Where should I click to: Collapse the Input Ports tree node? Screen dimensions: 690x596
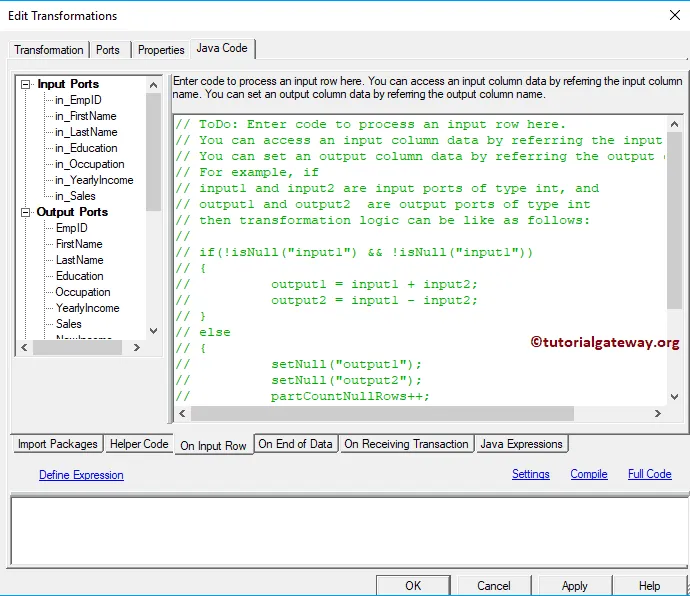coord(27,84)
